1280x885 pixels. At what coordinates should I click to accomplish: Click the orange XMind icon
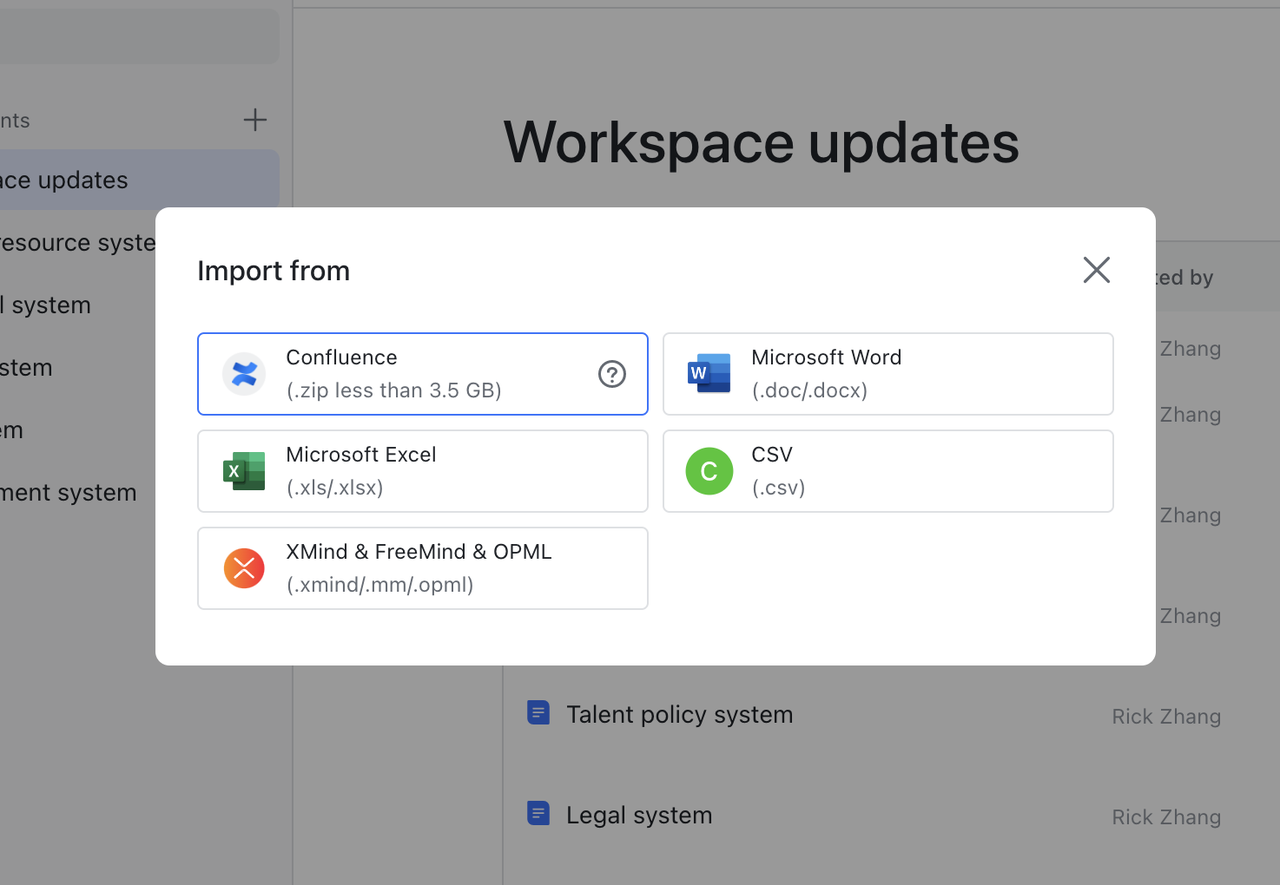point(244,568)
